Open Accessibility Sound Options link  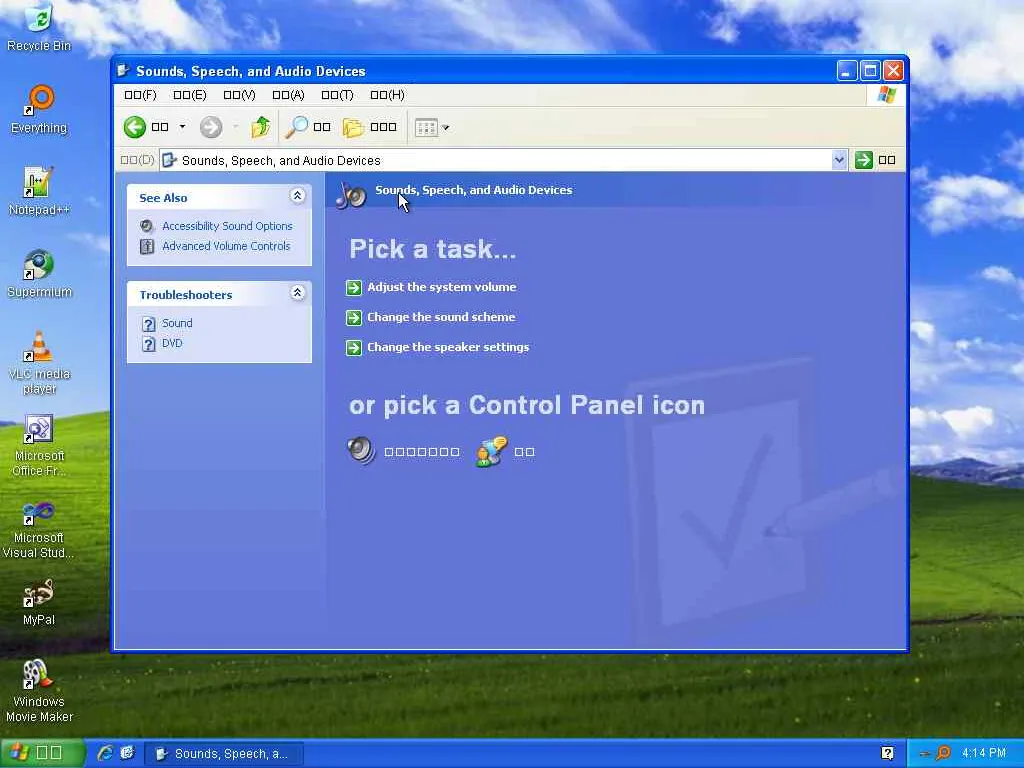(x=227, y=226)
